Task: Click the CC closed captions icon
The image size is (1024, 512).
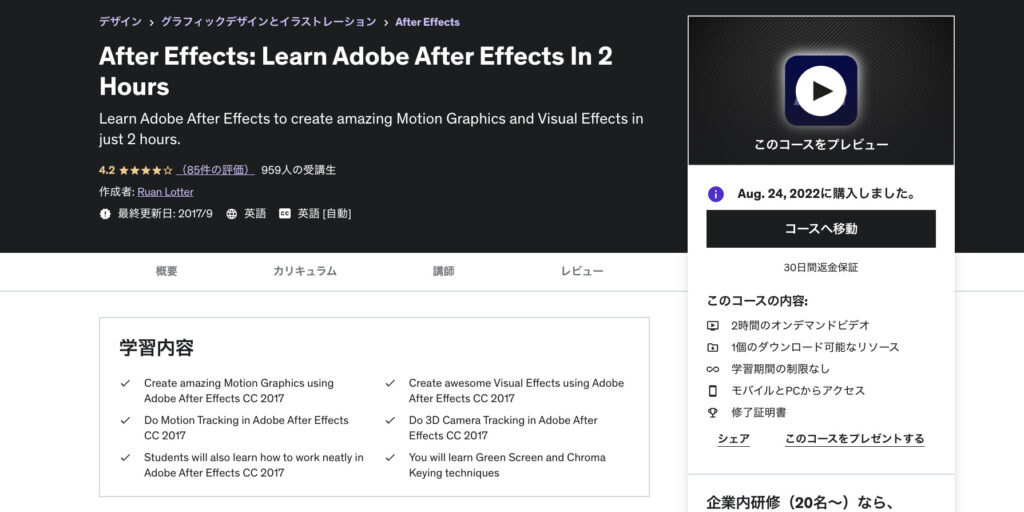Action: click(285, 214)
